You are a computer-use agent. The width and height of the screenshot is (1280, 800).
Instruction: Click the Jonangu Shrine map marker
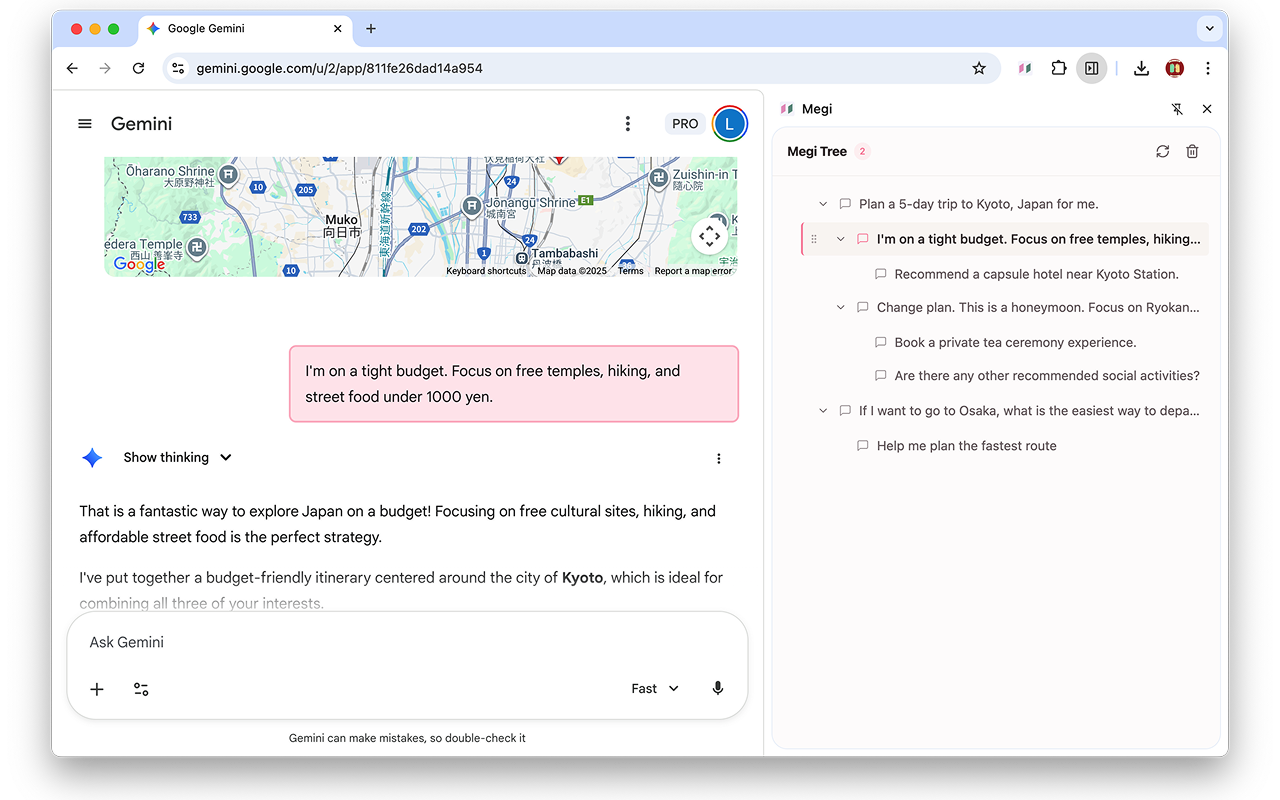pyautogui.click(x=472, y=207)
